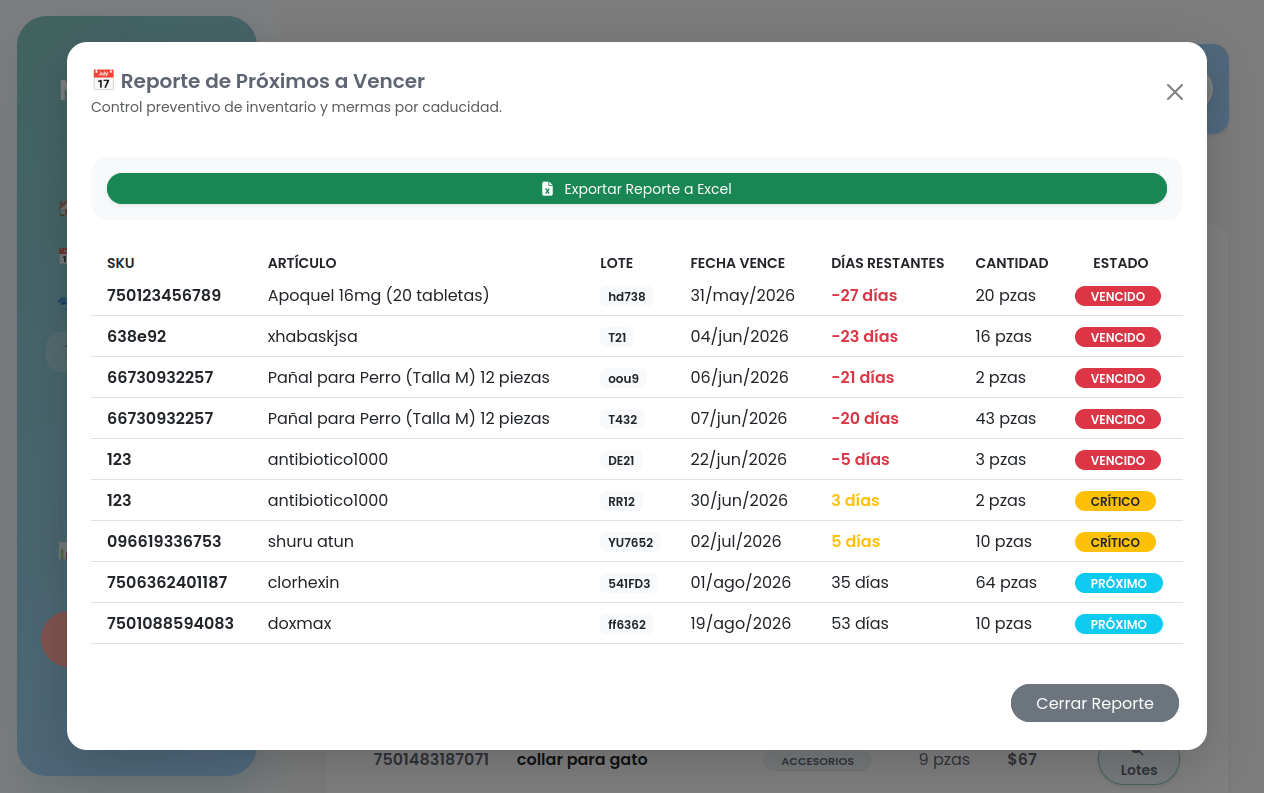The height and width of the screenshot is (793, 1264).
Task: Select the xhabaskjsa article row
Action: (x=637, y=337)
